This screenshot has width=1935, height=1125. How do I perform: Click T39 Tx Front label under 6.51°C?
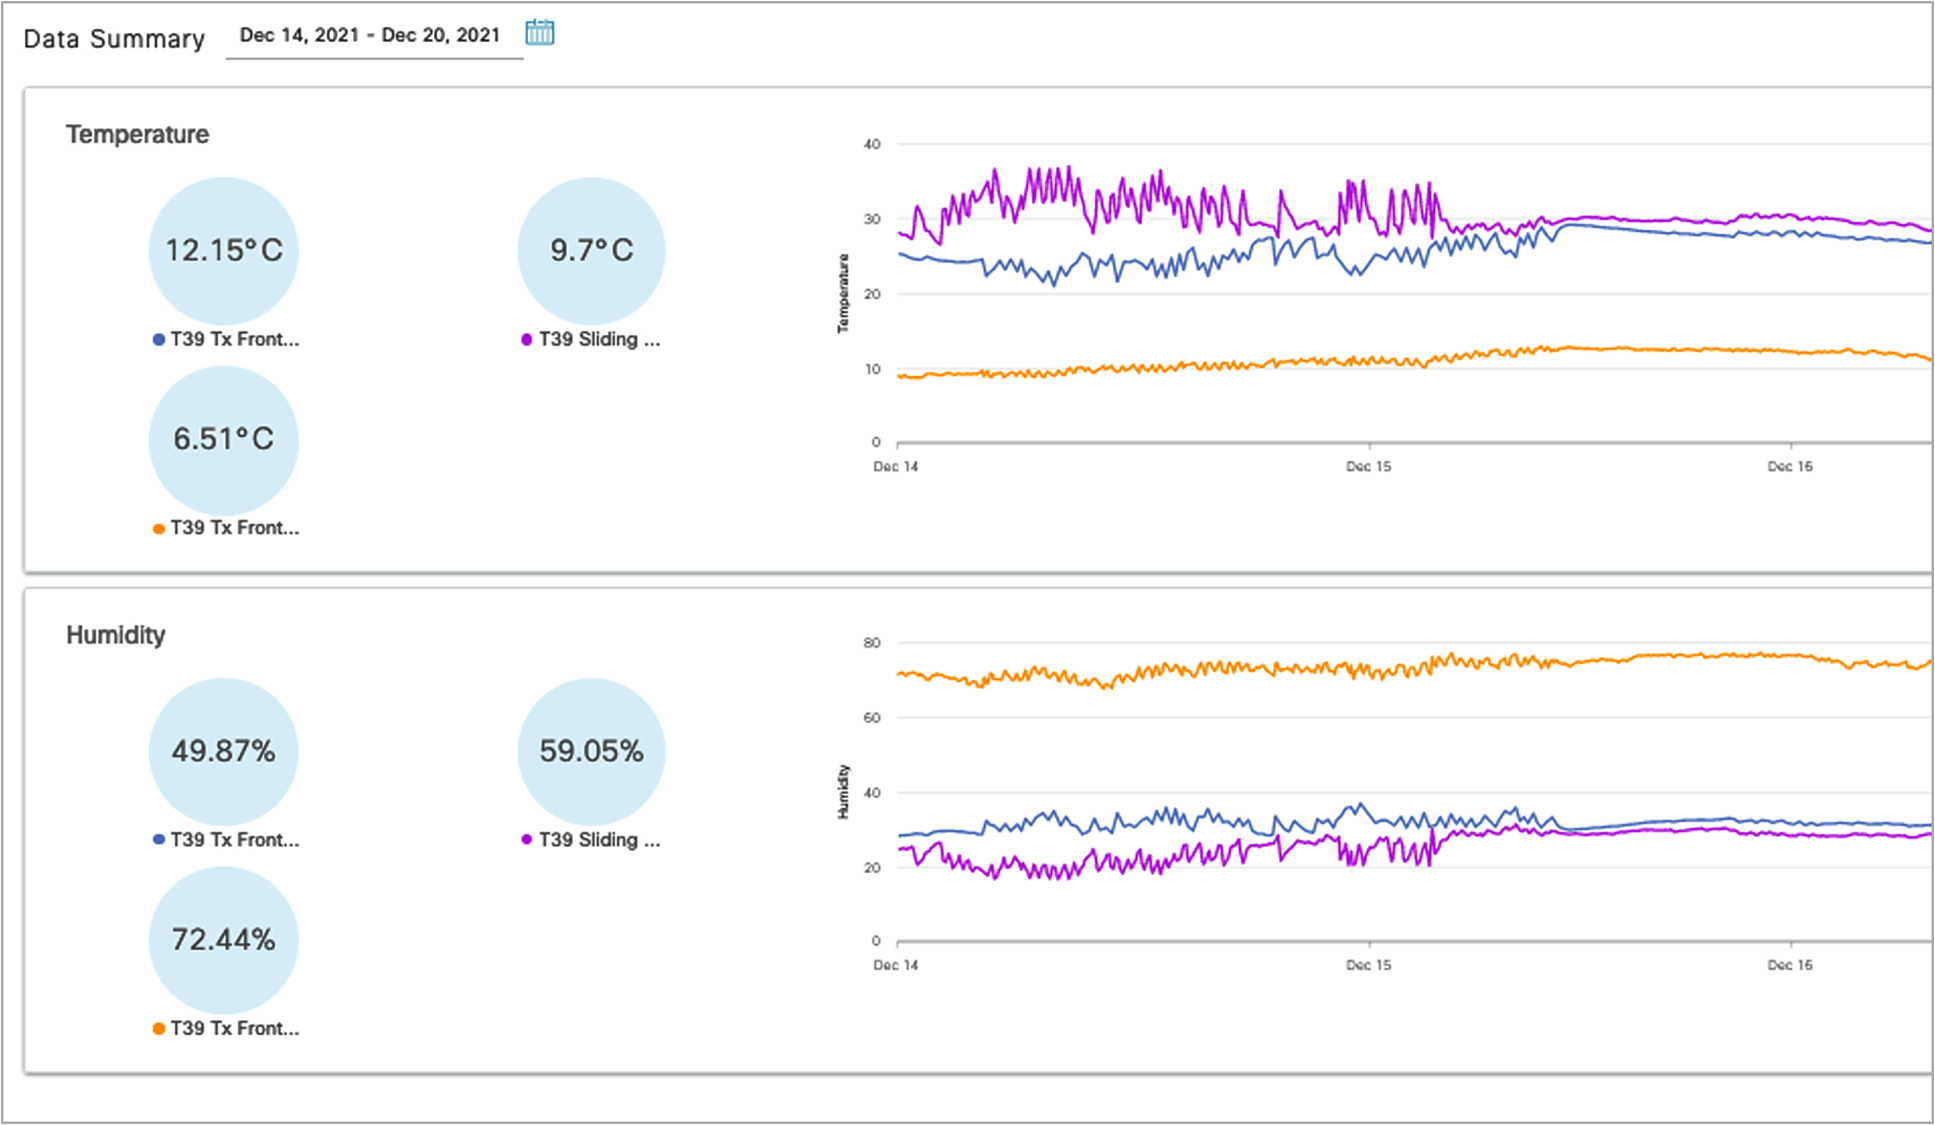[235, 528]
